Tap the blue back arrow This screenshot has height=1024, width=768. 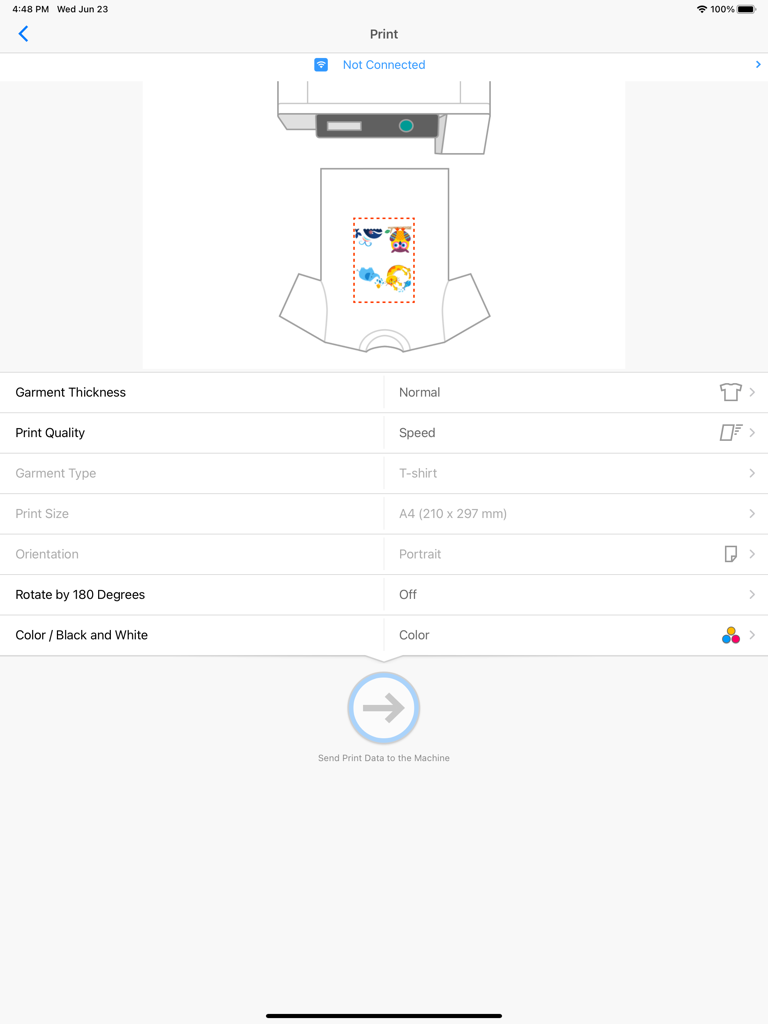(24, 34)
